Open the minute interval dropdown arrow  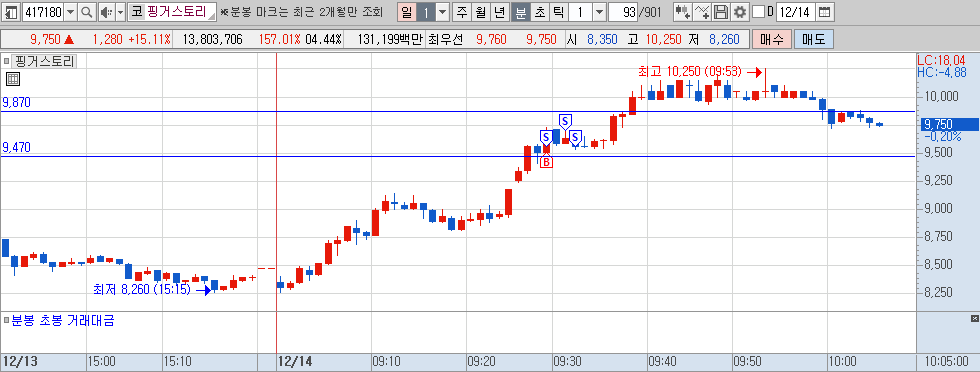(599, 11)
